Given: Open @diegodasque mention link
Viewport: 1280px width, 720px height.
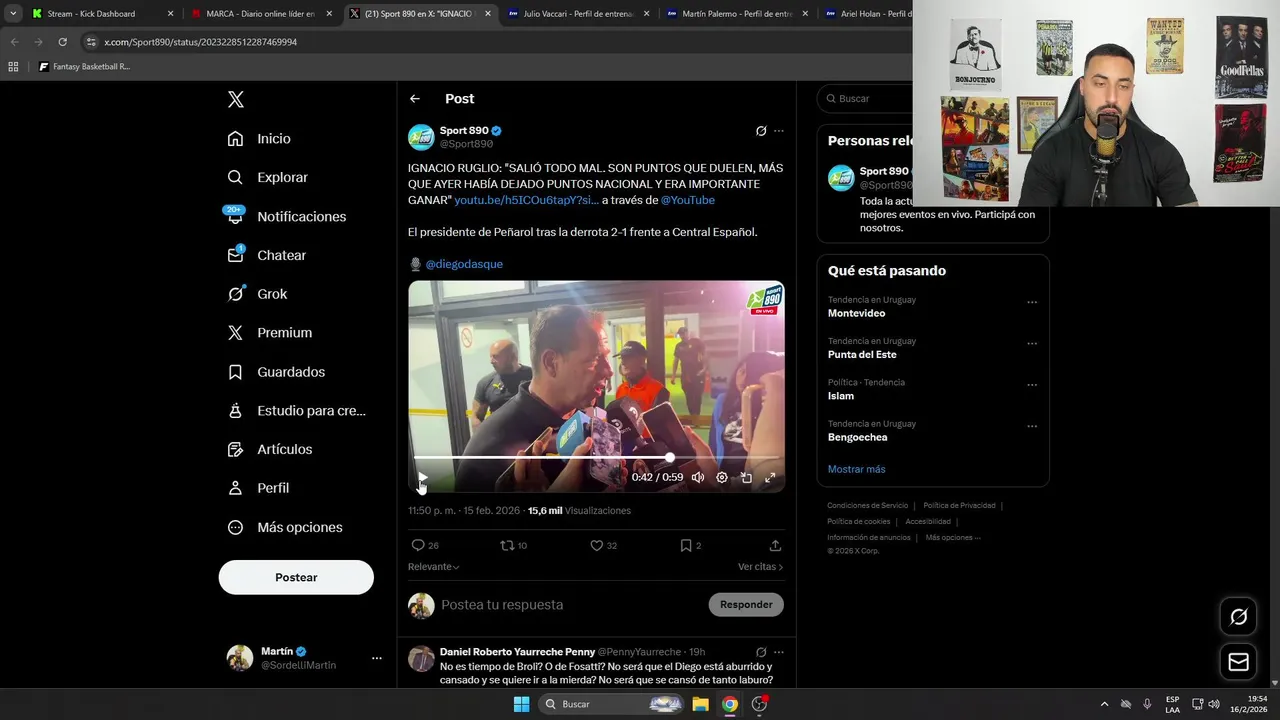Looking at the screenshot, I should (x=464, y=264).
